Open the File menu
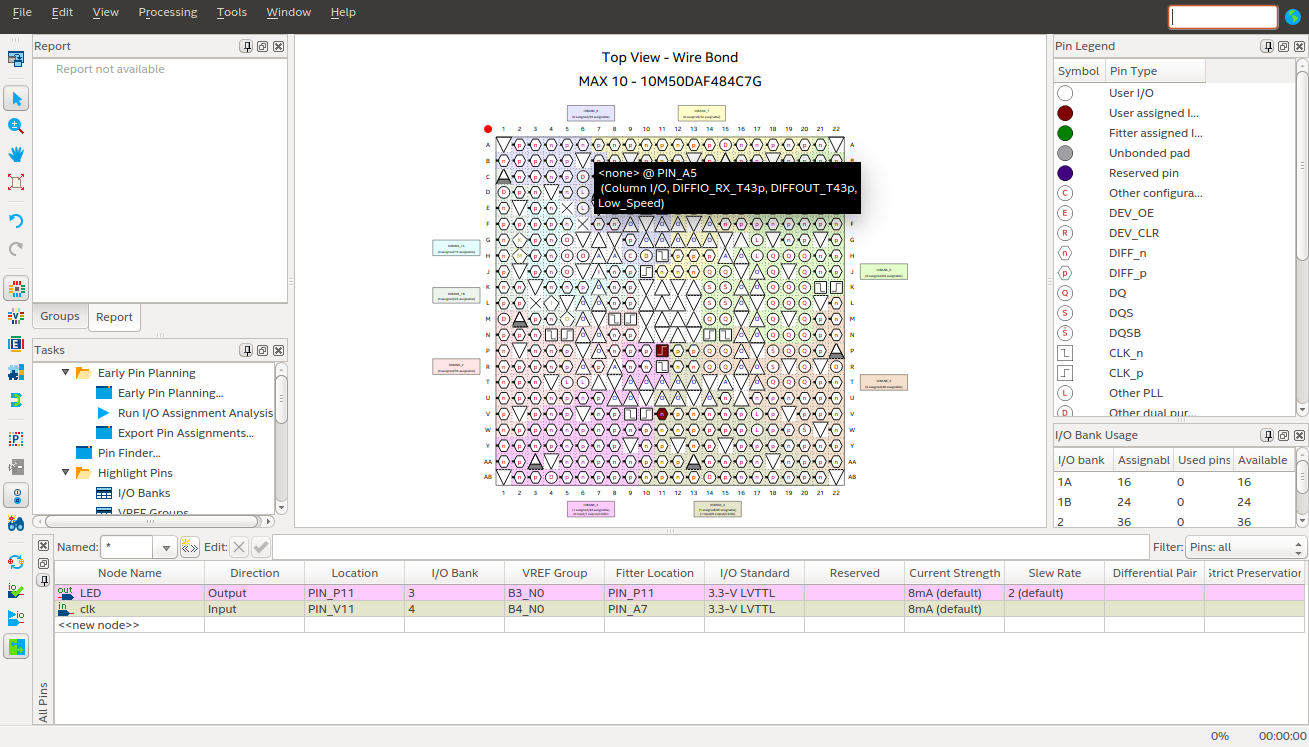Viewport: 1309px width, 747px height. click(x=22, y=12)
